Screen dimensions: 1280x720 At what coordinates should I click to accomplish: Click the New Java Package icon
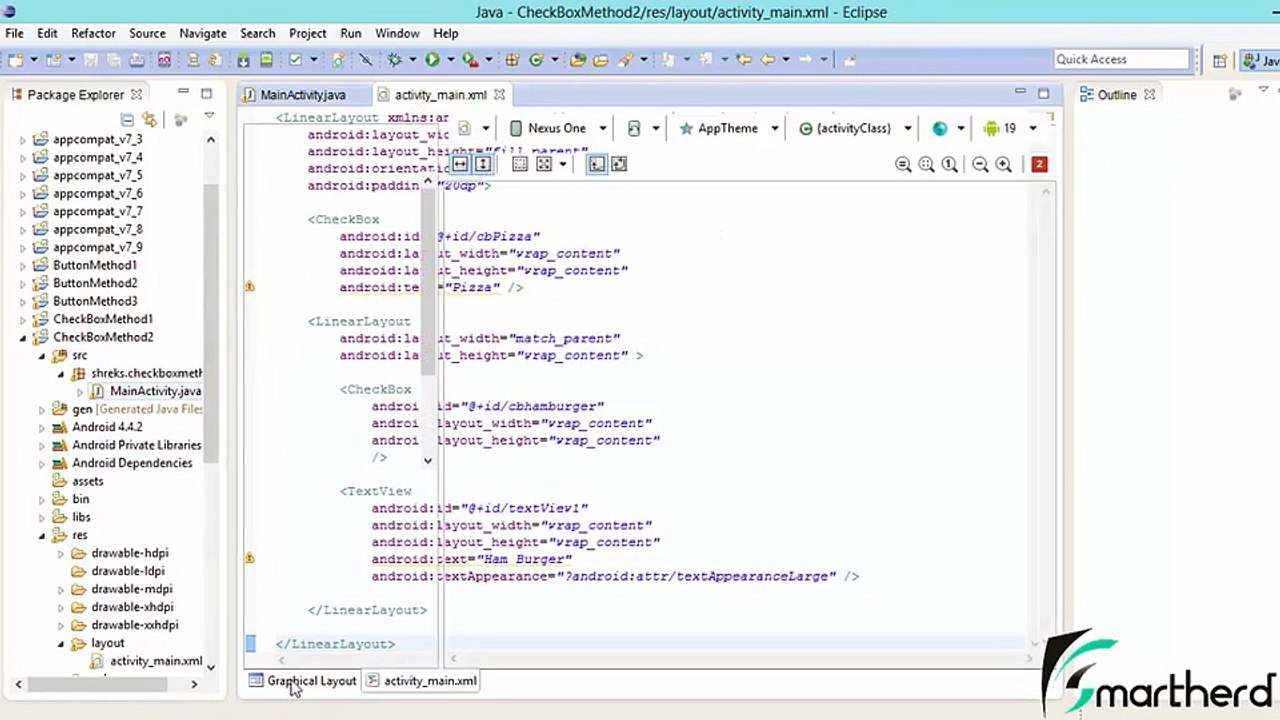(513, 60)
